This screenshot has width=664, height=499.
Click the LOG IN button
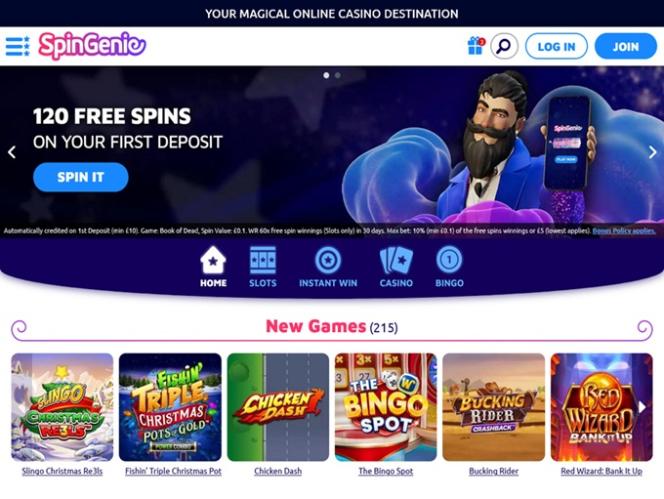click(x=556, y=46)
